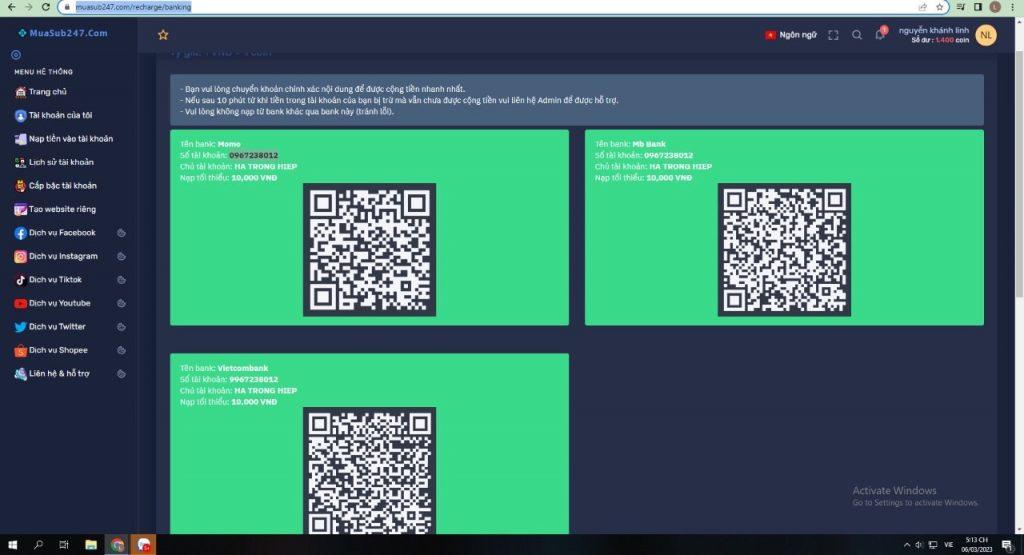Click the Chrome taskbar icon
Viewport: 1024px width, 555px height.
click(x=118, y=545)
